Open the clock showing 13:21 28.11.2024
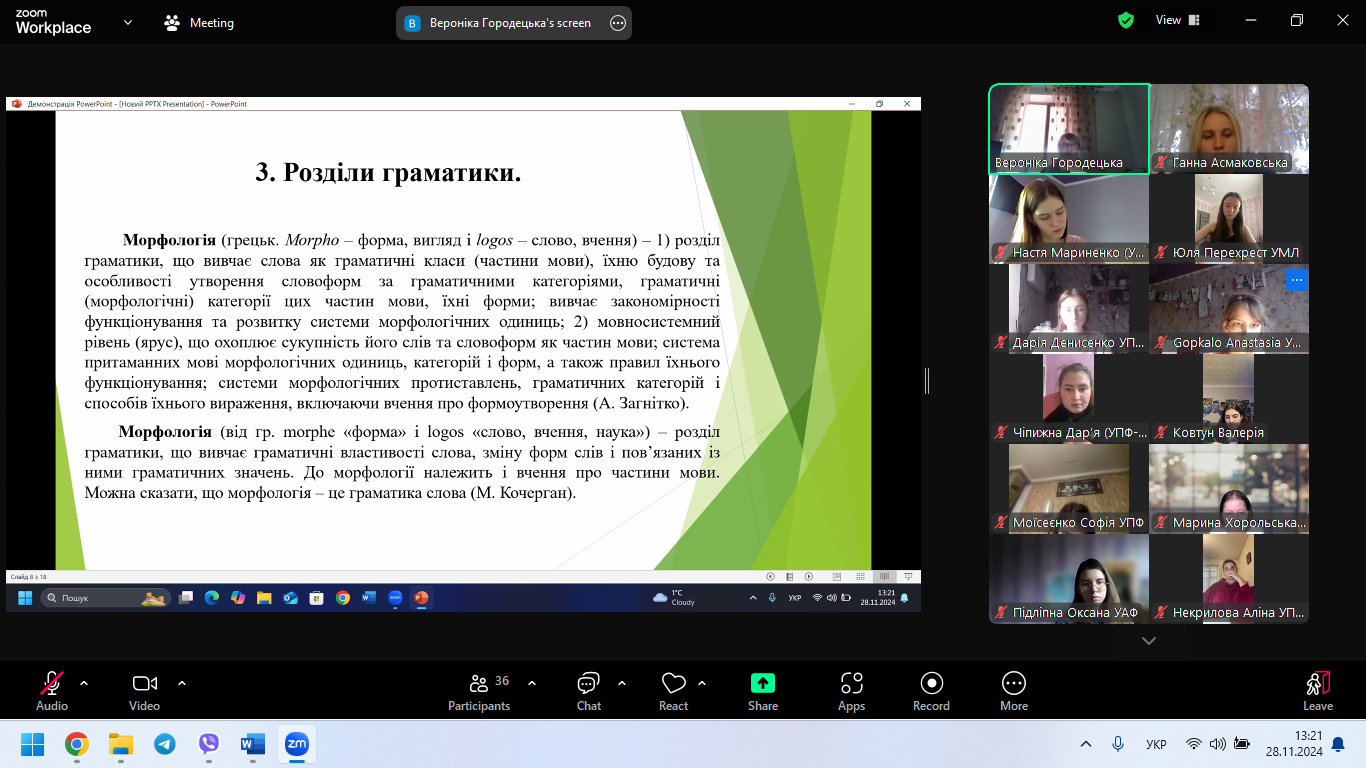Viewport: 1366px width, 768px height. coord(1294,744)
